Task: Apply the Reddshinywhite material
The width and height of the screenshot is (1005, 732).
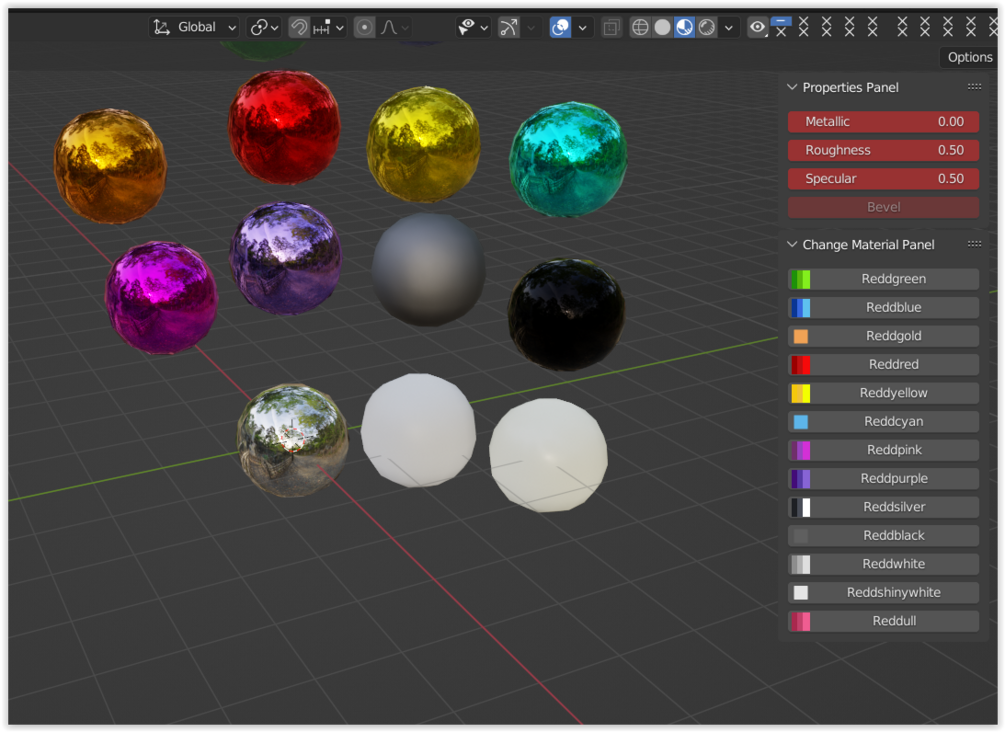Action: (x=883, y=592)
